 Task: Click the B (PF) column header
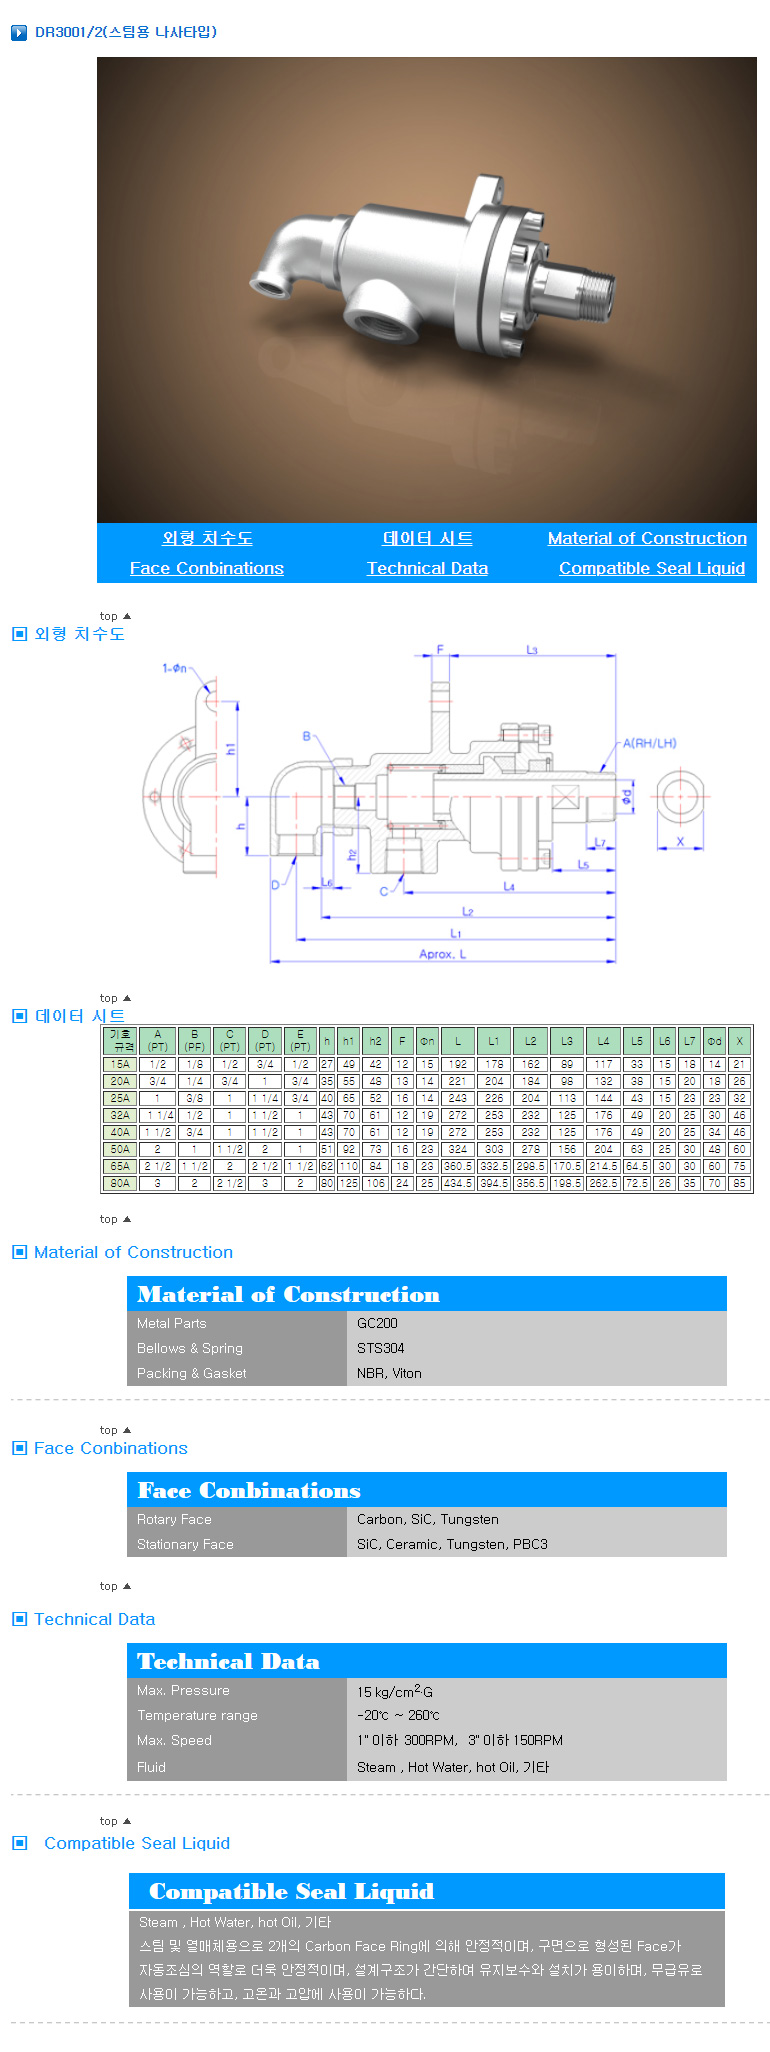[195, 1040]
